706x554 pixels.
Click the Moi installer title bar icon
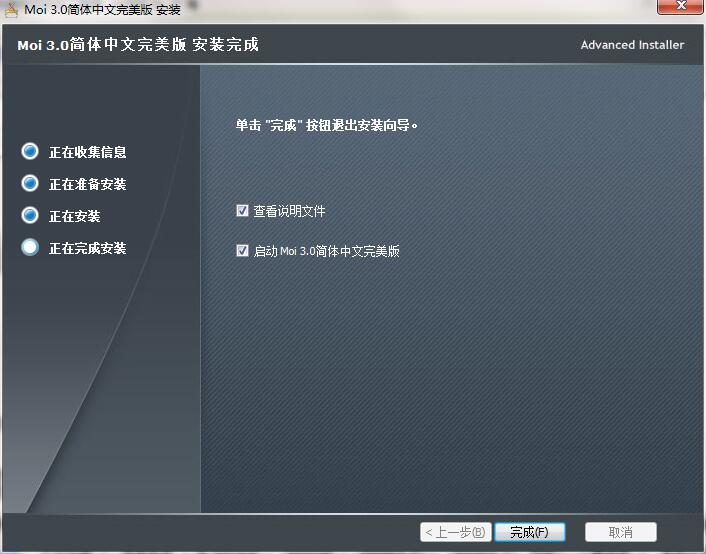coord(11,9)
